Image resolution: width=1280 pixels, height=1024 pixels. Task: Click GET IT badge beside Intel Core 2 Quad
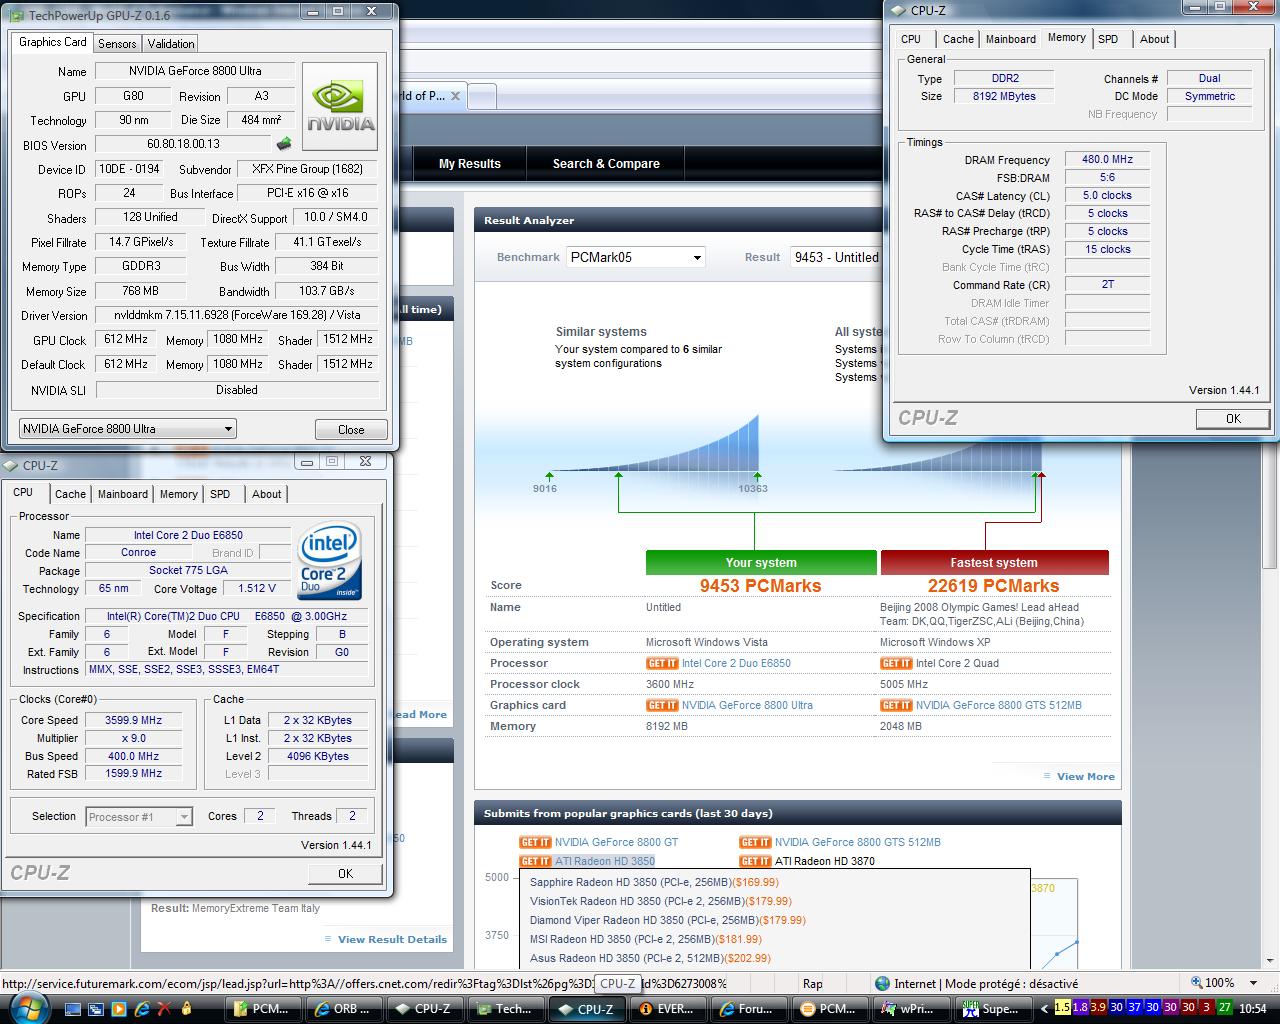[x=896, y=663]
